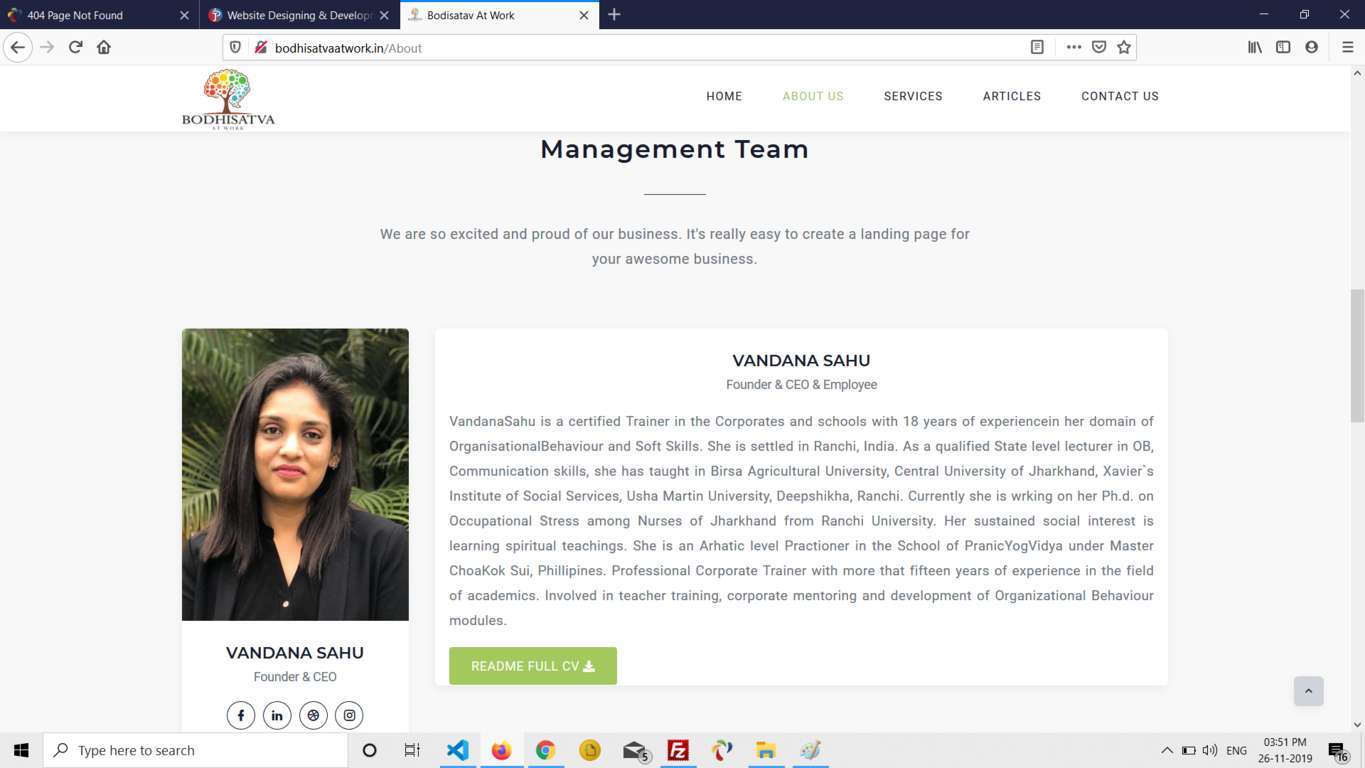
Task: Show hidden system tray icons
Action: coord(1166,750)
